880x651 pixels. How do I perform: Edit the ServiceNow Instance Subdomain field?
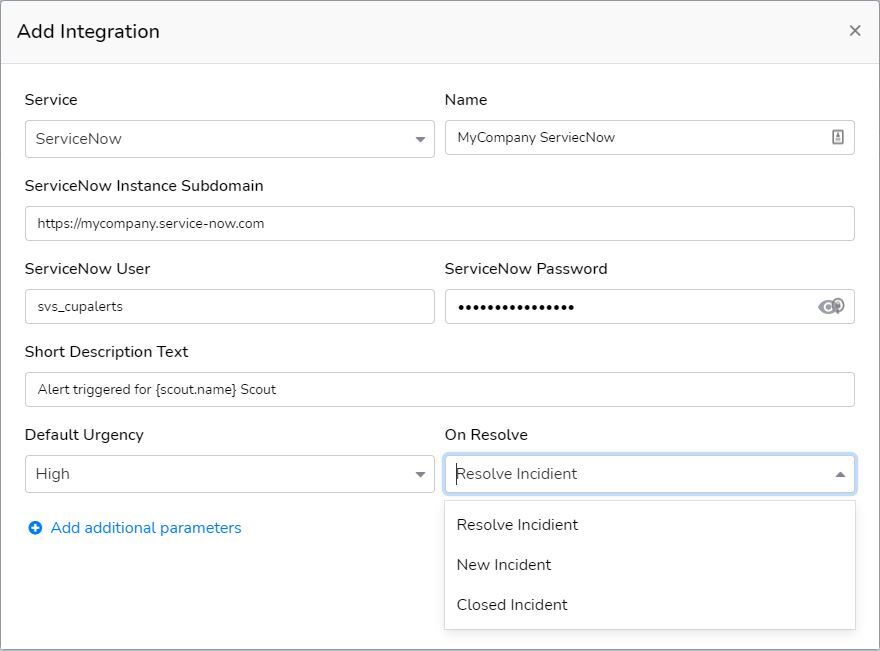tap(439, 223)
